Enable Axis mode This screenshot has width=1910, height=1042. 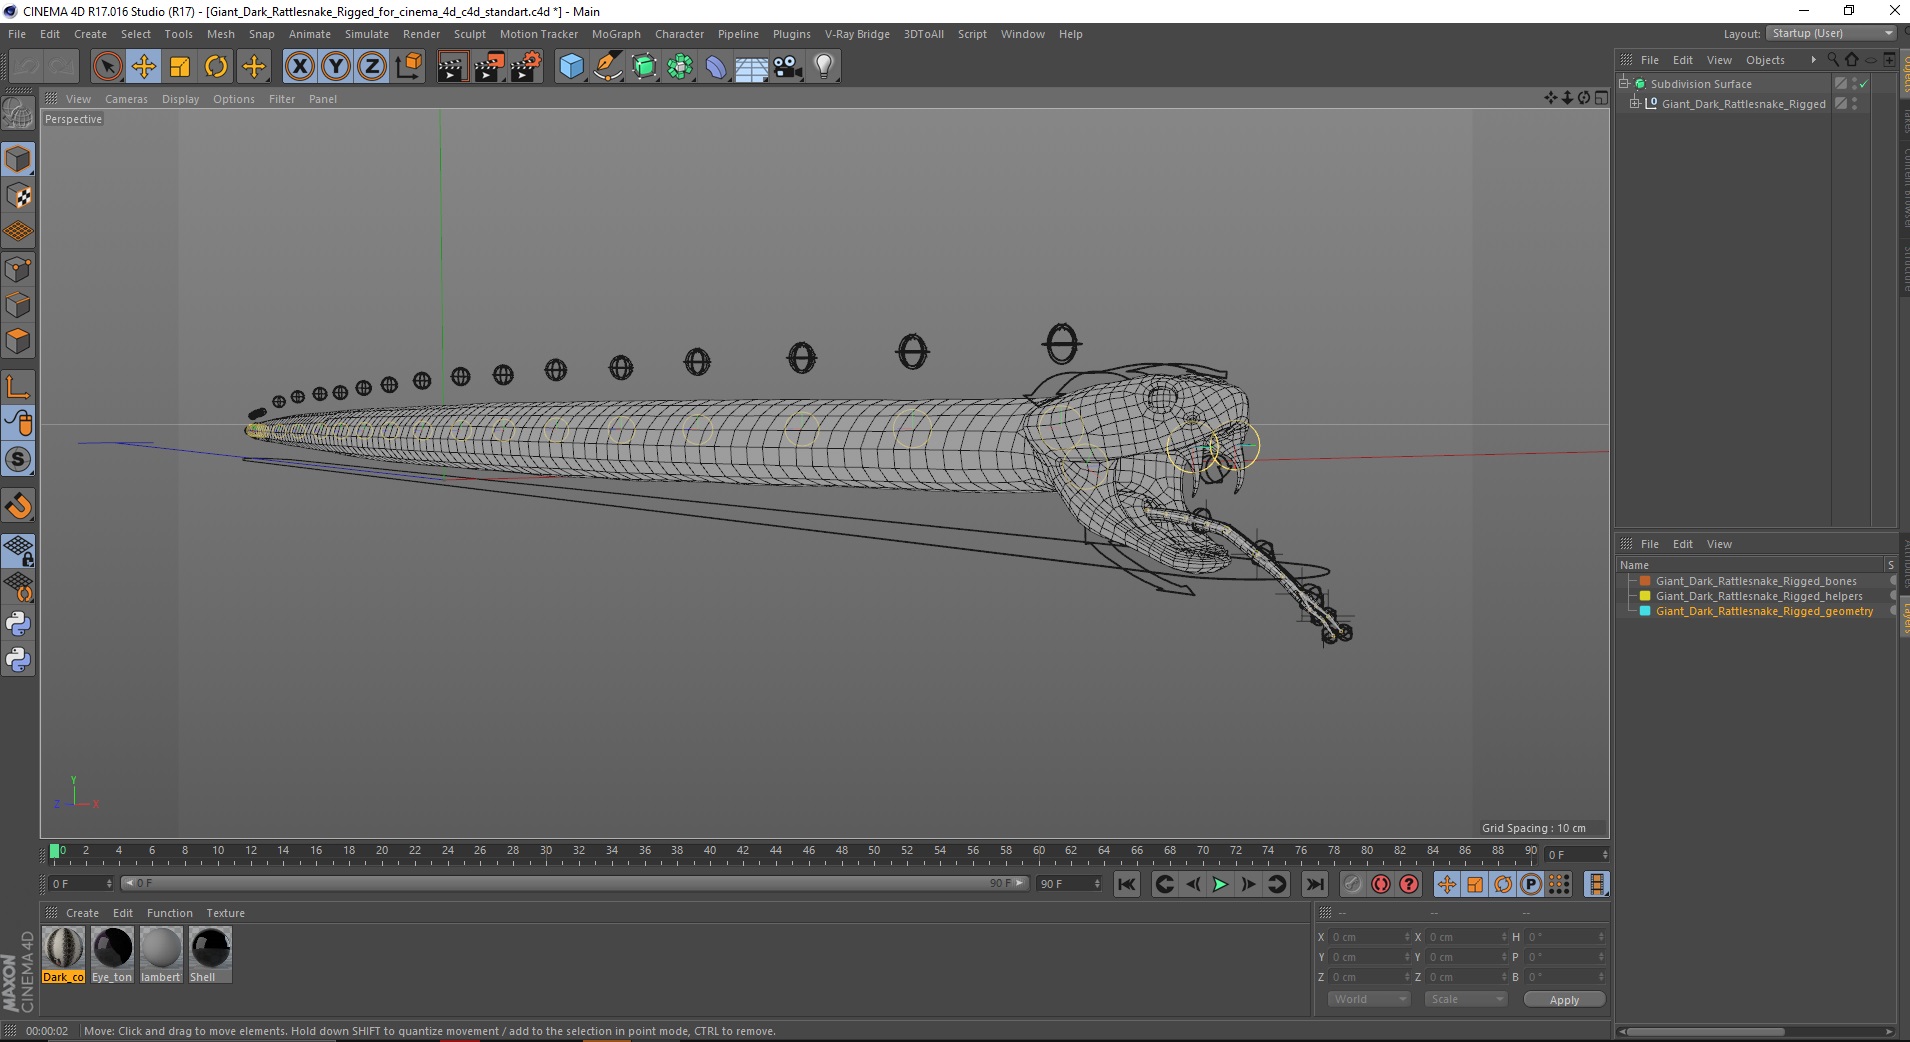pyautogui.click(x=18, y=387)
